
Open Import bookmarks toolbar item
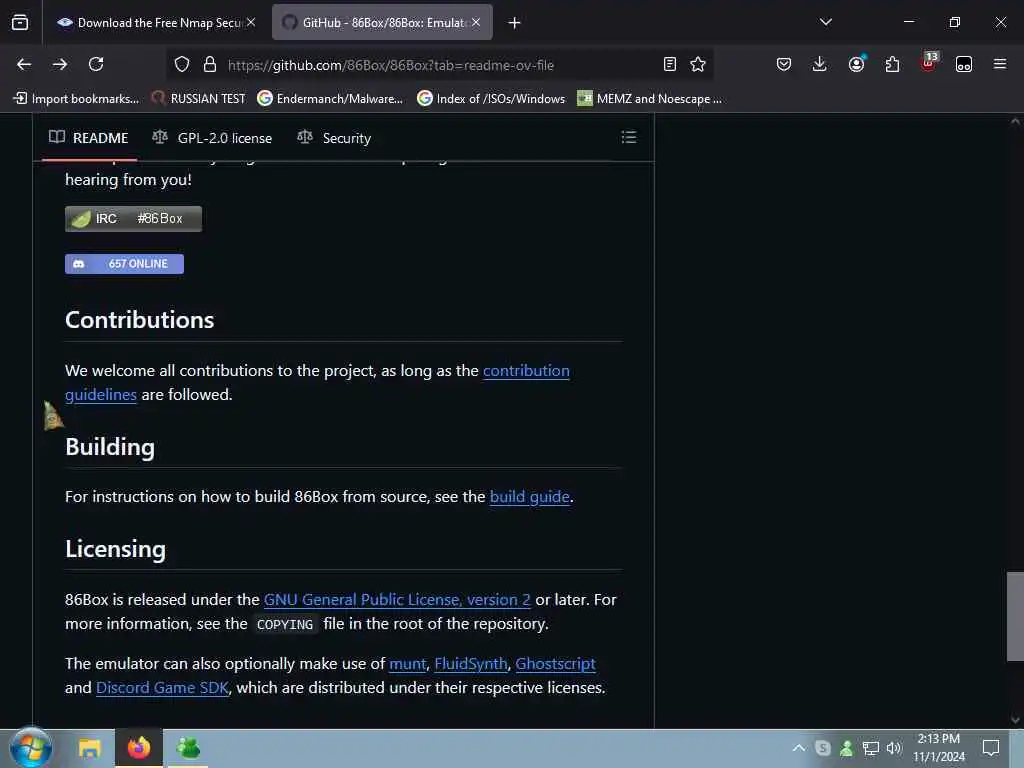(x=76, y=99)
